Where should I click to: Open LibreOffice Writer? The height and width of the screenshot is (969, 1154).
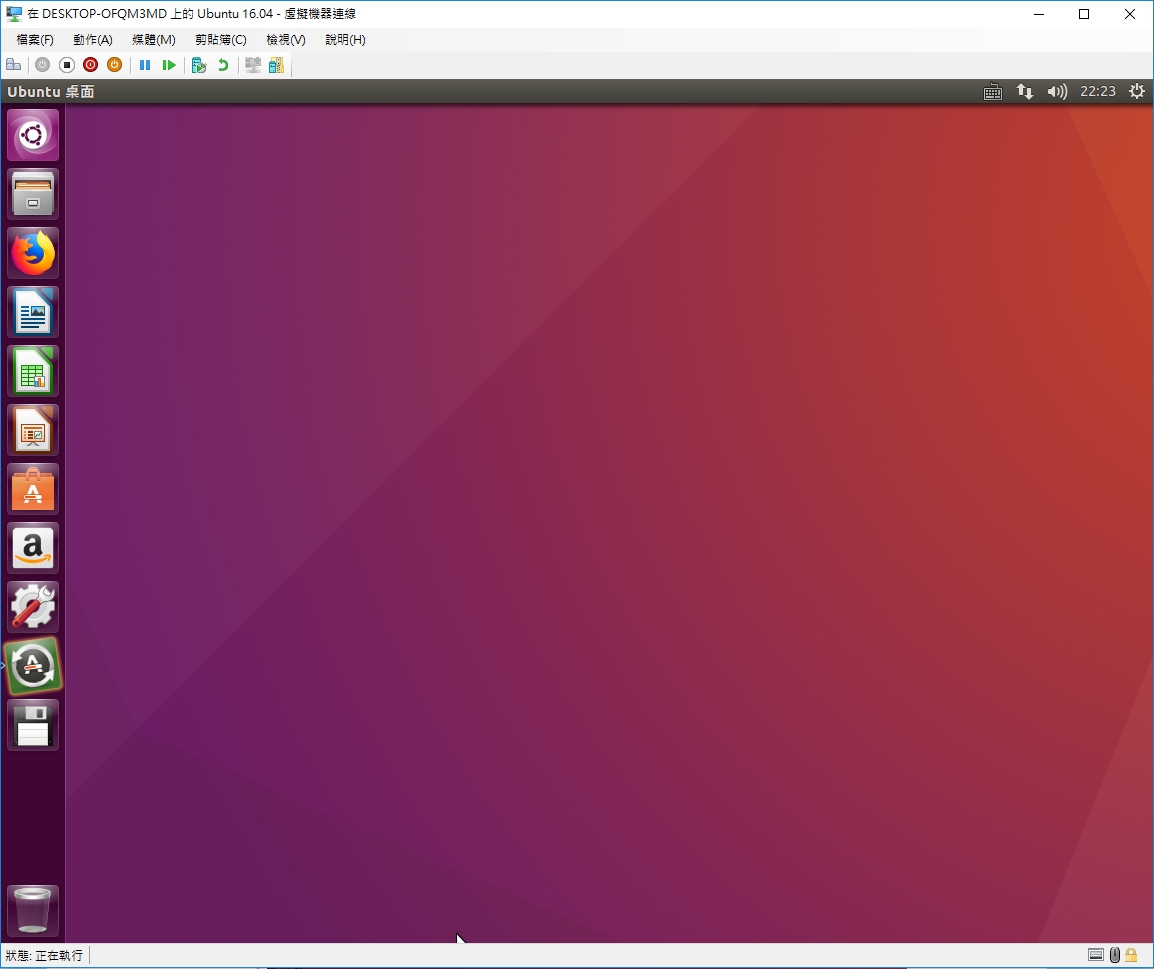click(32, 312)
